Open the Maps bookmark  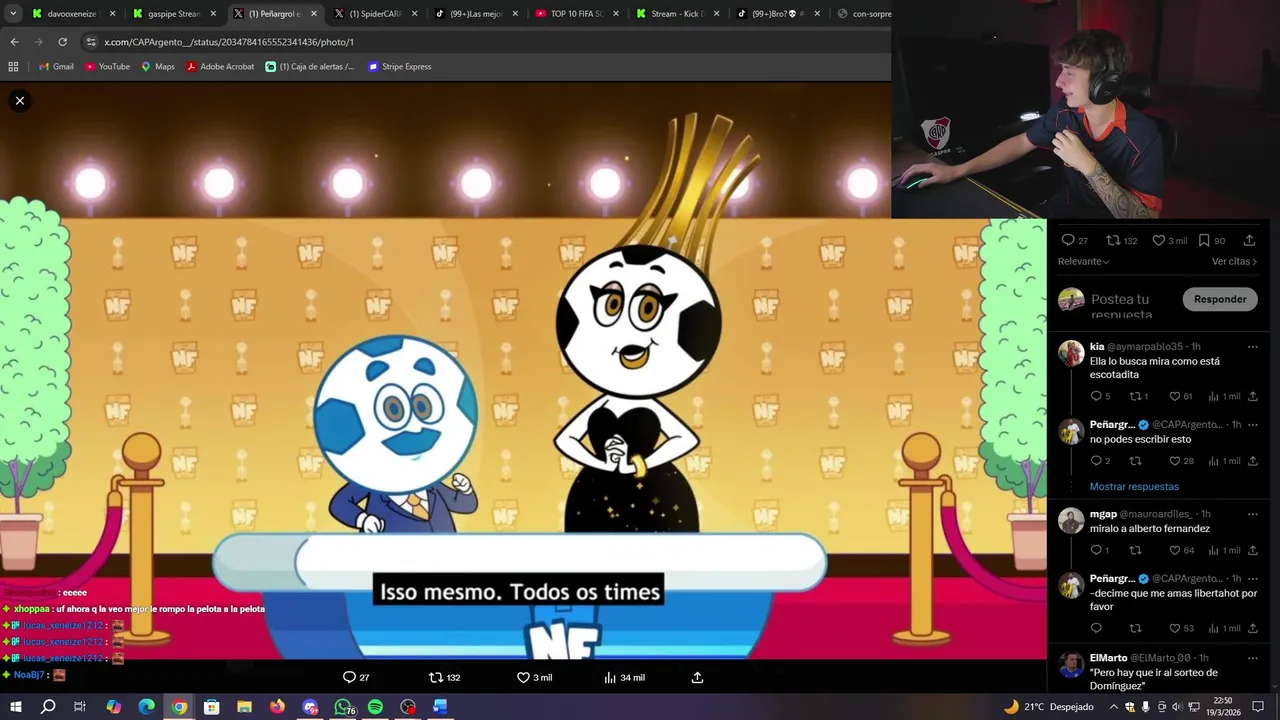click(158, 66)
